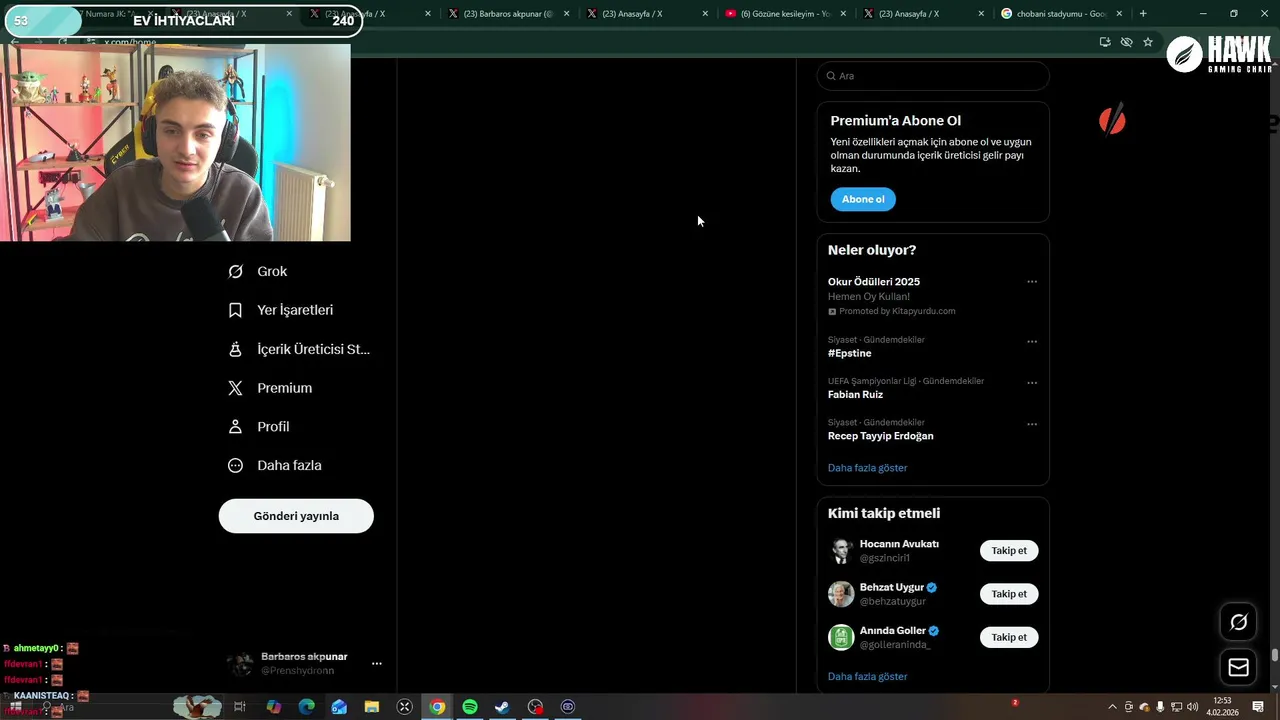Open File Explorer from the taskbar
1280x720 pixels.
tap(372, 707)
